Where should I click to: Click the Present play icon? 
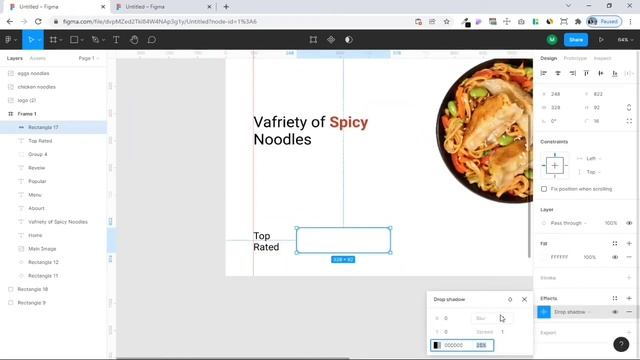tap(601, 40)
